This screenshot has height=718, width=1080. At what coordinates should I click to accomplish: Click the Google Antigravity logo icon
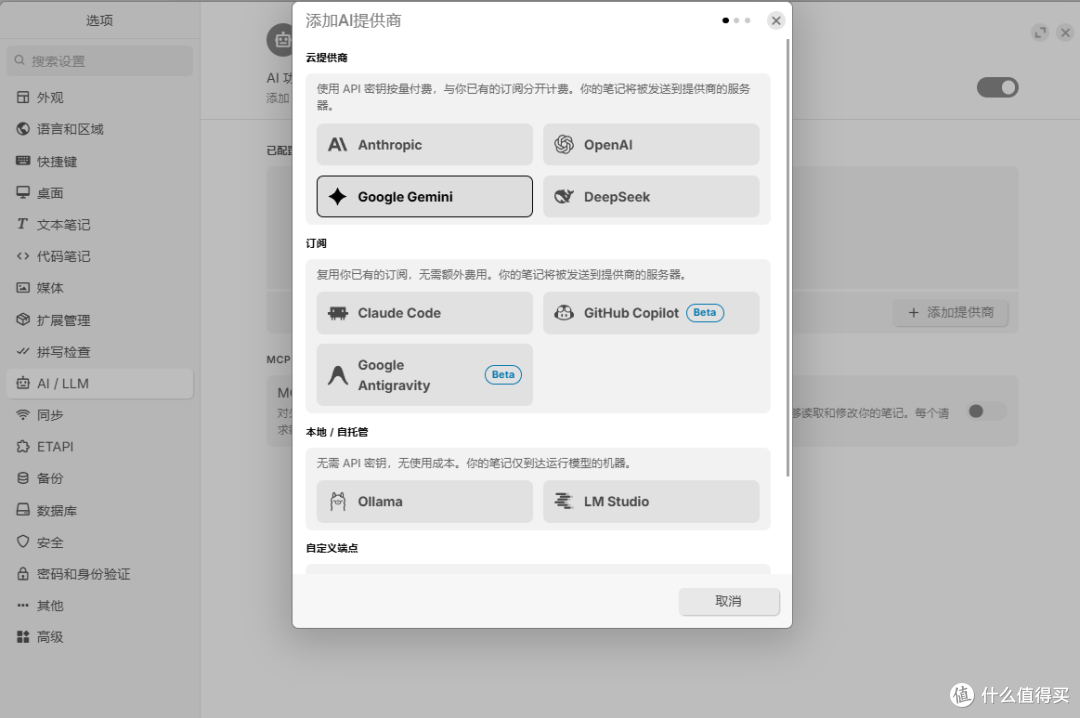338,375
